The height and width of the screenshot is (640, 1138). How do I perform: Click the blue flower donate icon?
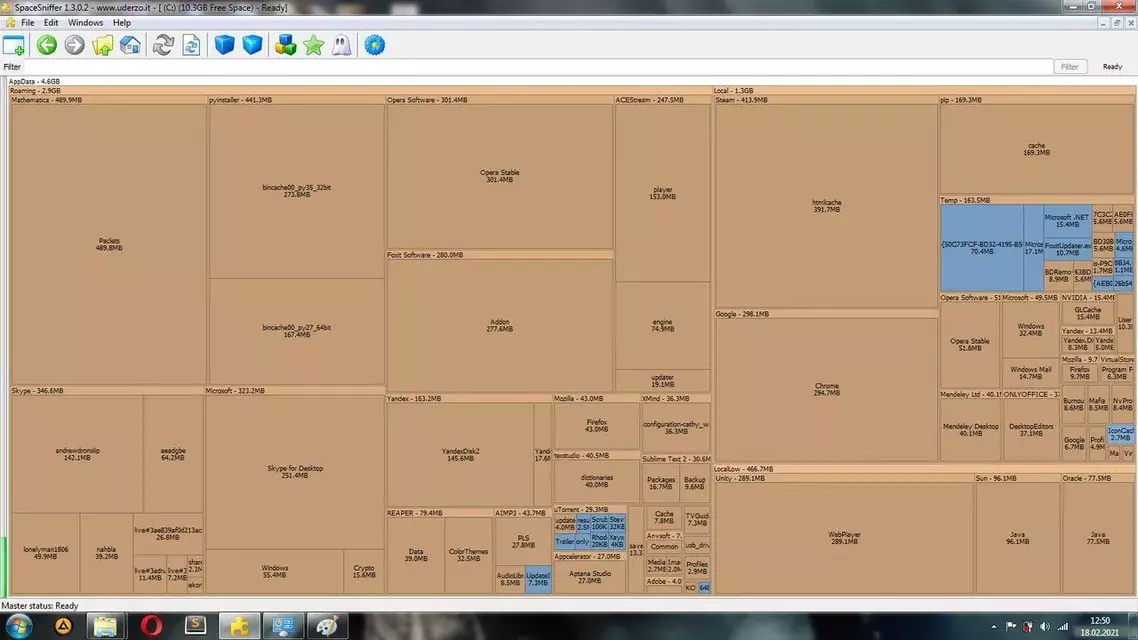[374, 45]
